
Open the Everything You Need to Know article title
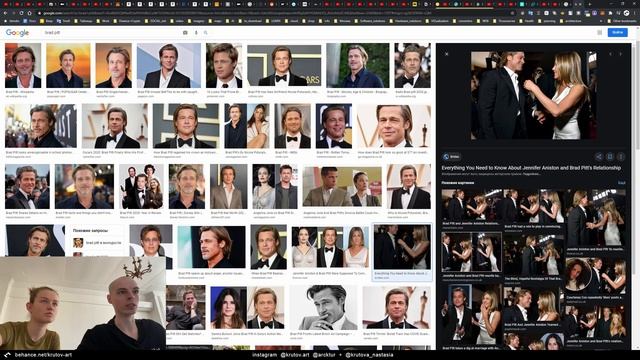531,168
